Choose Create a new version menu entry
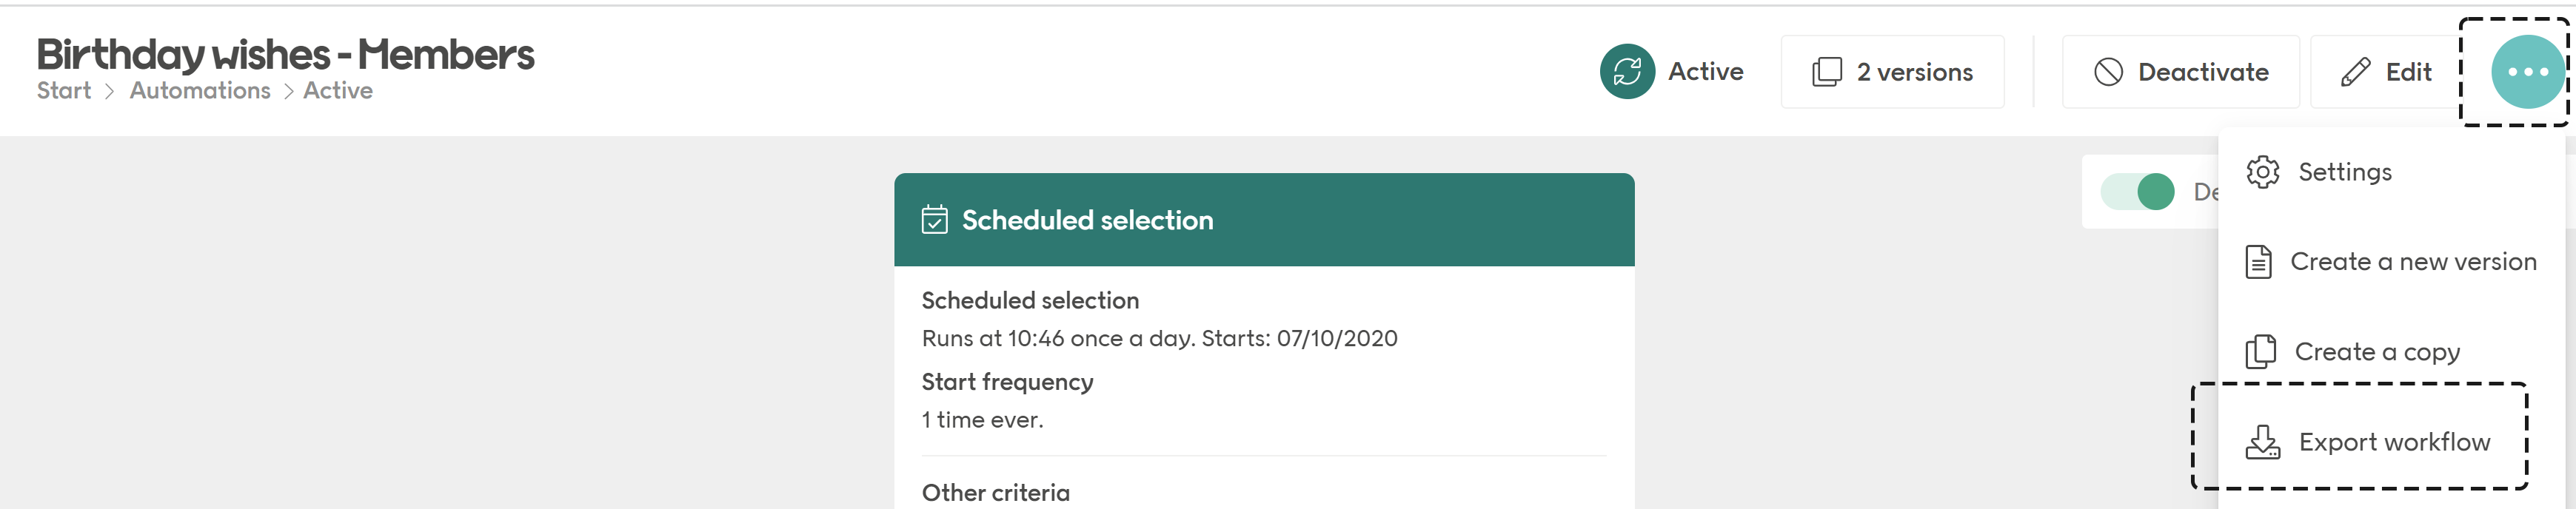Viewport: 2576px width, 509px height. pyautogui.click(x=2410, y=261)
